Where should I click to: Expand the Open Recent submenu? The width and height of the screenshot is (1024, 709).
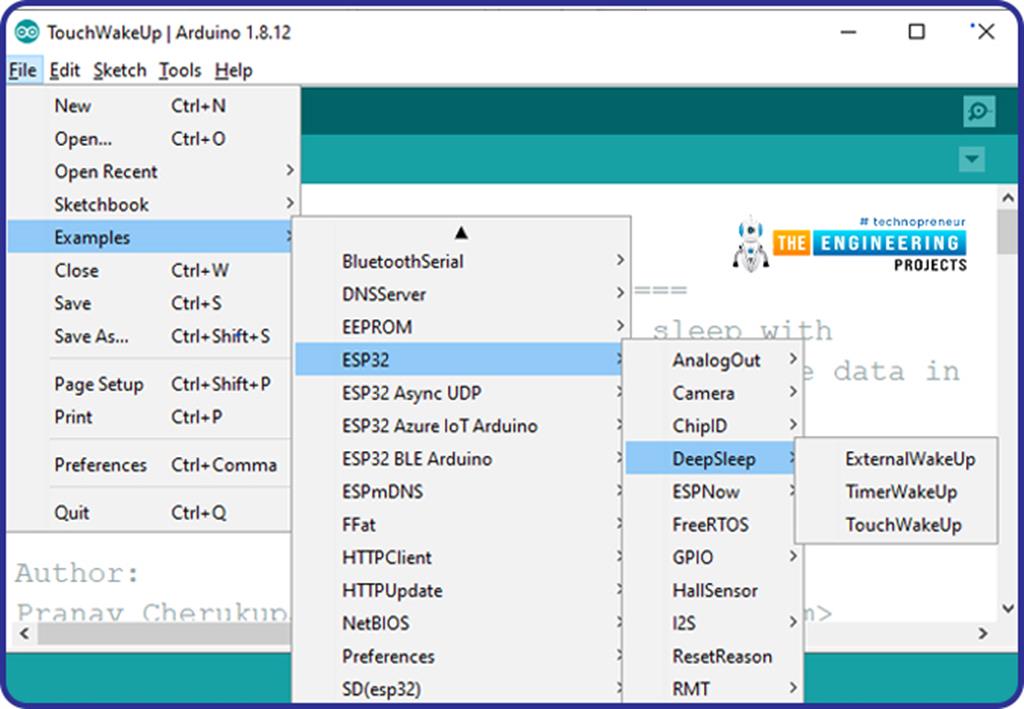click(106, 172)
